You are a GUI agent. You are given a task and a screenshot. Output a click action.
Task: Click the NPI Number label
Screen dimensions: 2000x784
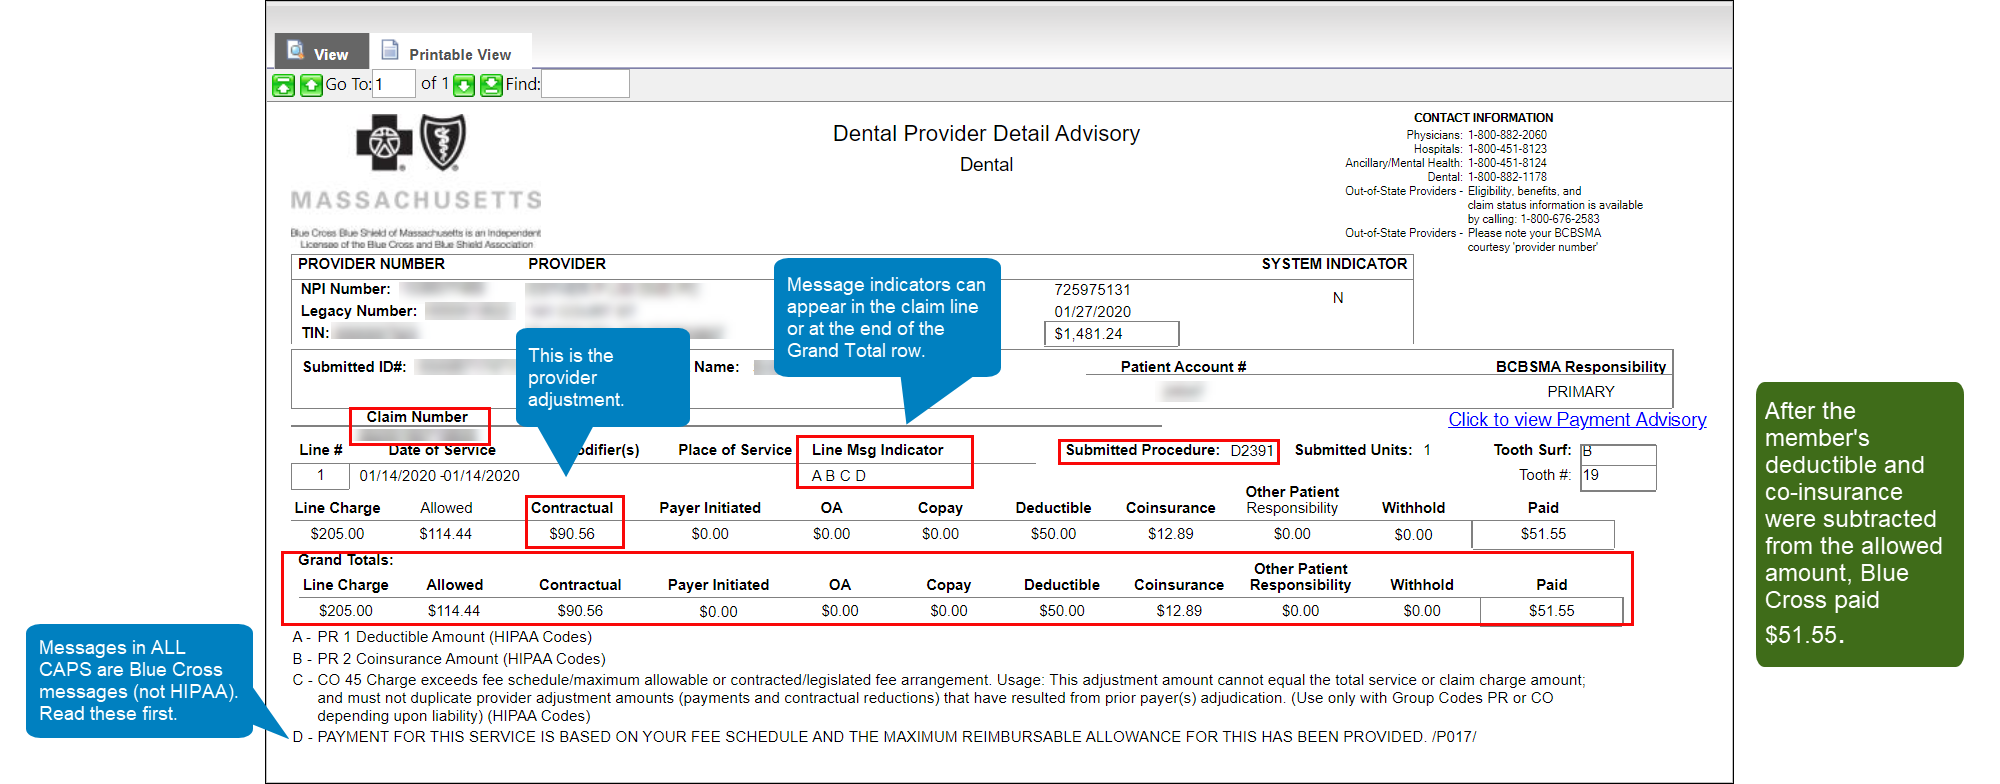[345, 289]
